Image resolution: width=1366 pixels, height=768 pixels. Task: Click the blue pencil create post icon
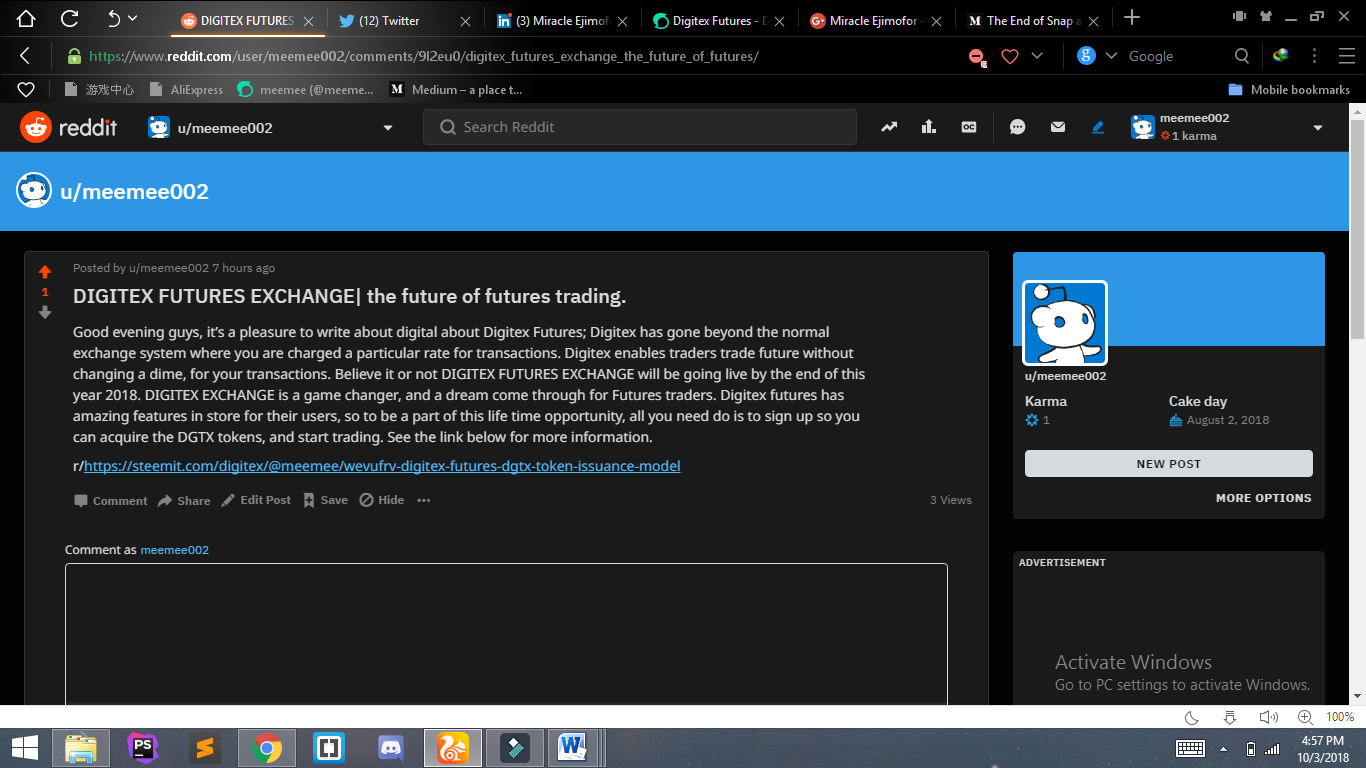pos(1098,127)
